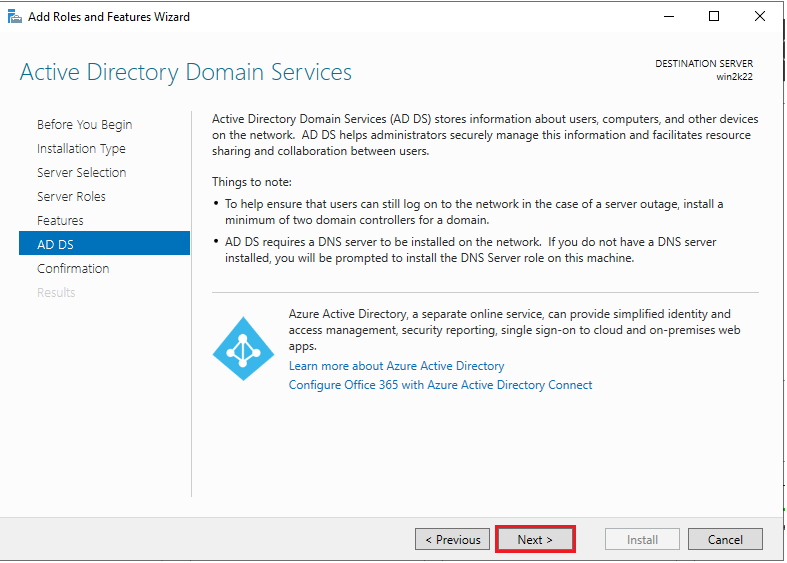The width and height of the screenshot is (787, 563).
Task: Go to the Confirmation step
Action: (73, 268)
